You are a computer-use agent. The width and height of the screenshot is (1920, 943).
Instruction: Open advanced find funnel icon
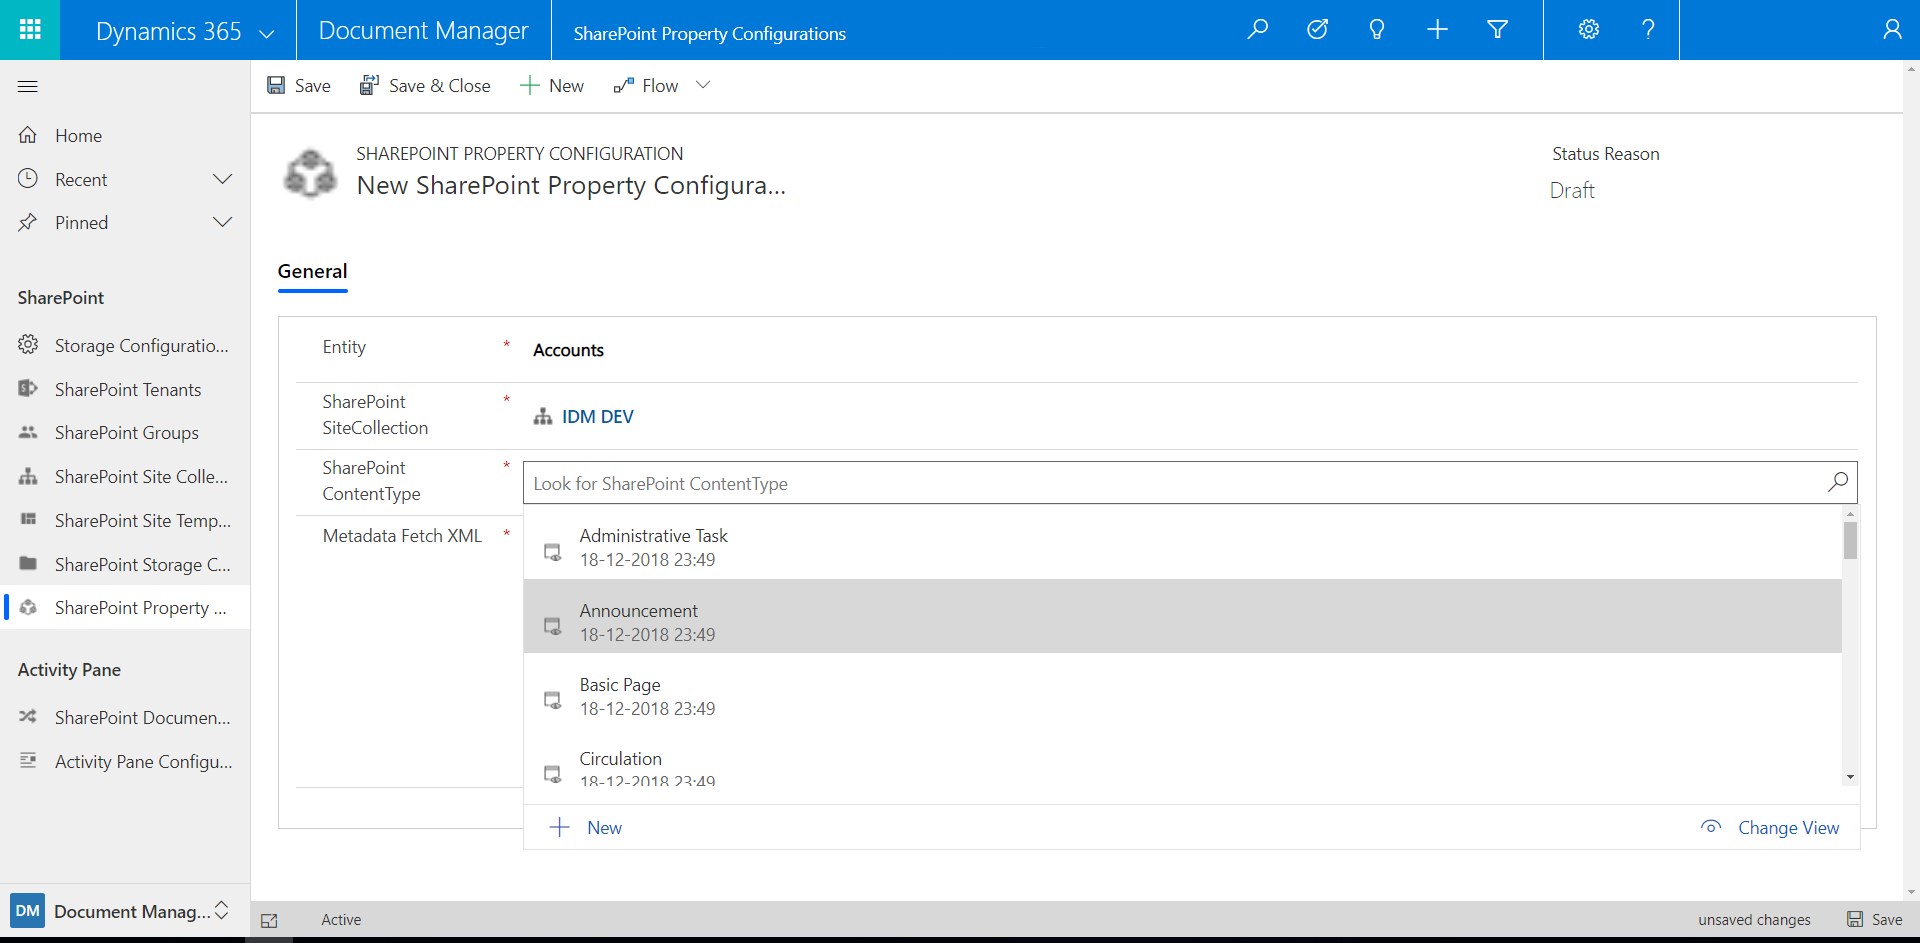[1497, 30]
